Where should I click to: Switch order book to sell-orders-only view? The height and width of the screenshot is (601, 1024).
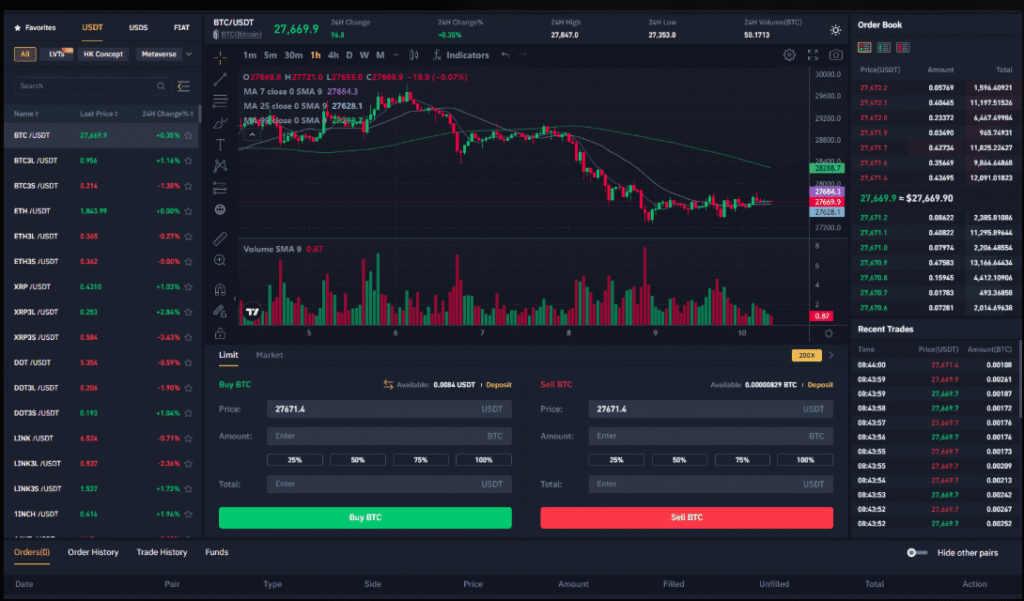click(902, 47)
